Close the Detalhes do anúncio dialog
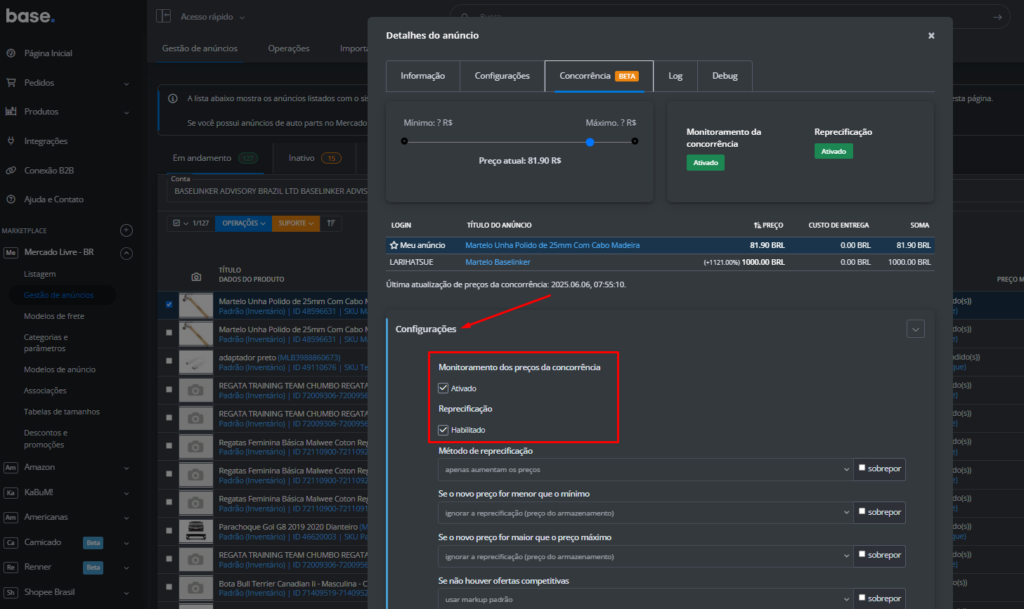This screenshot has width=1024, height=609. click(931, 35)
